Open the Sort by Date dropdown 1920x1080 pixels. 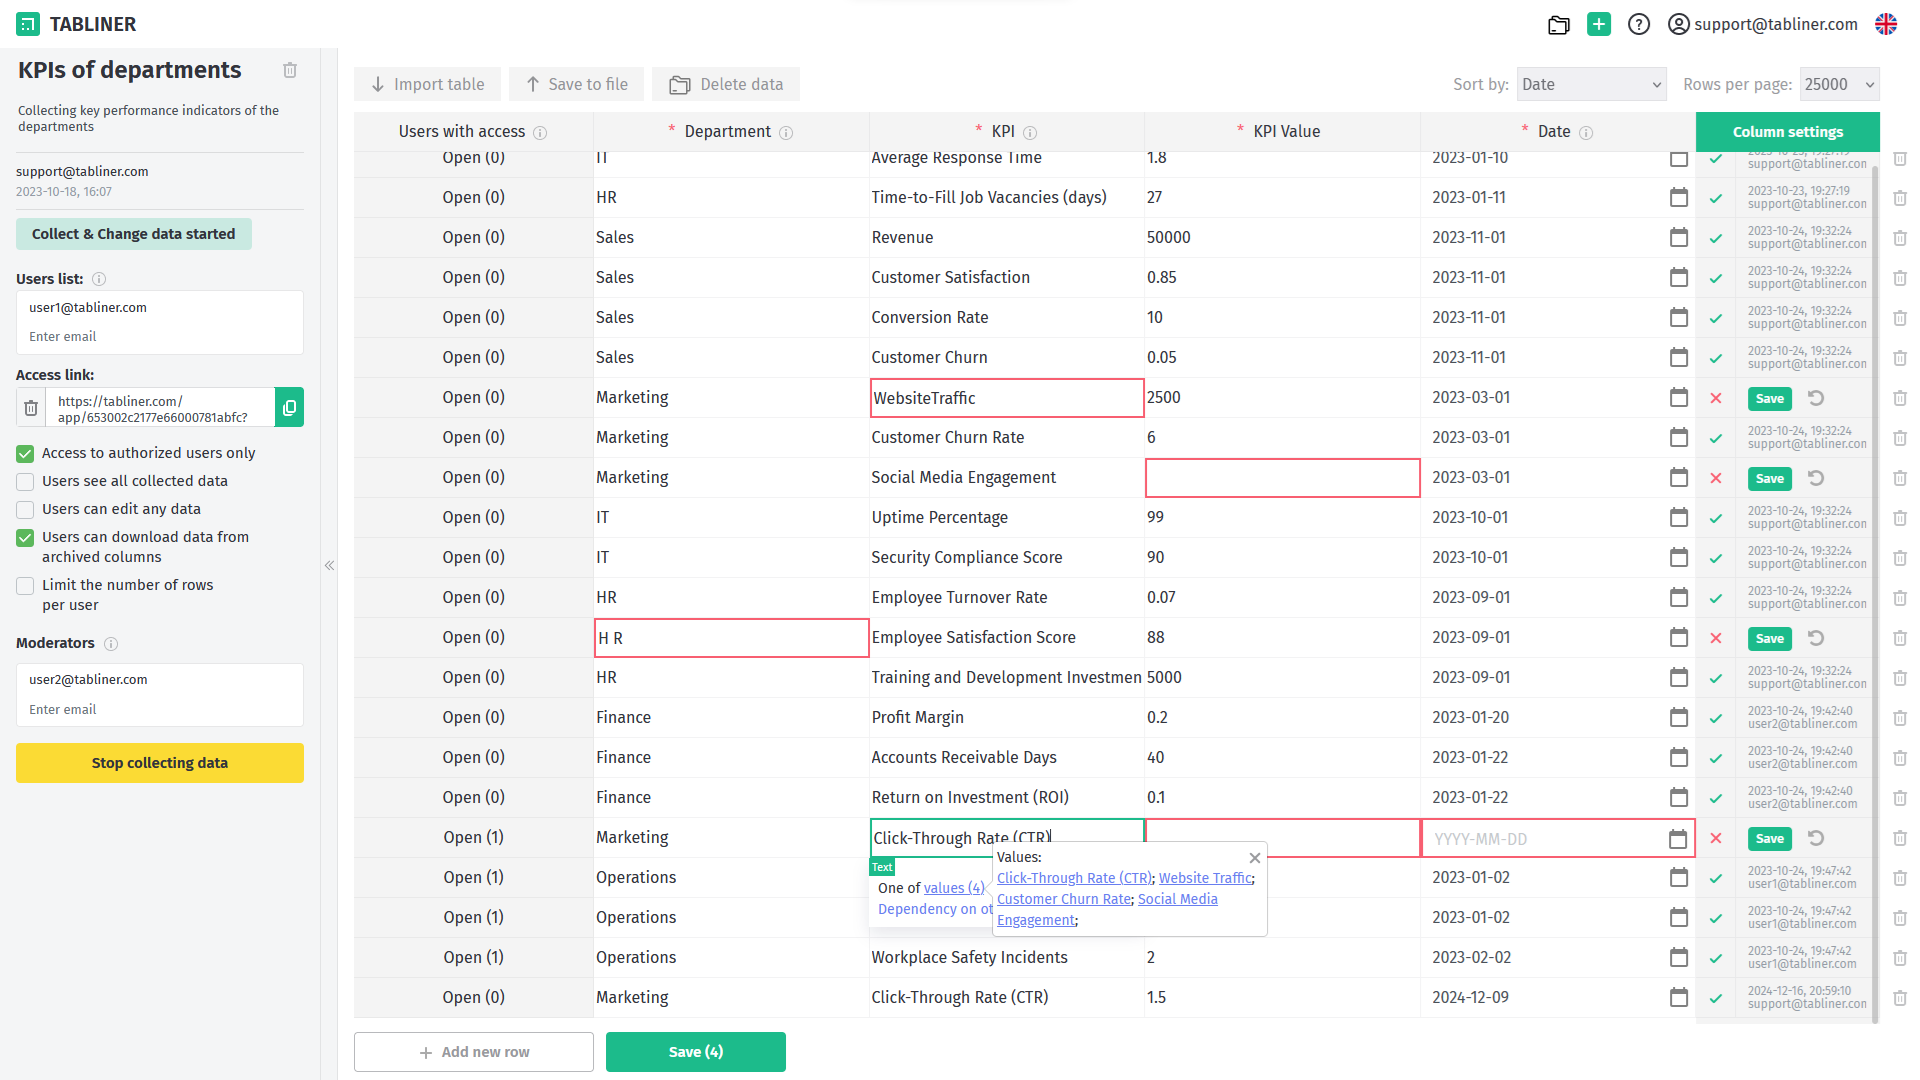(1591, 85)
